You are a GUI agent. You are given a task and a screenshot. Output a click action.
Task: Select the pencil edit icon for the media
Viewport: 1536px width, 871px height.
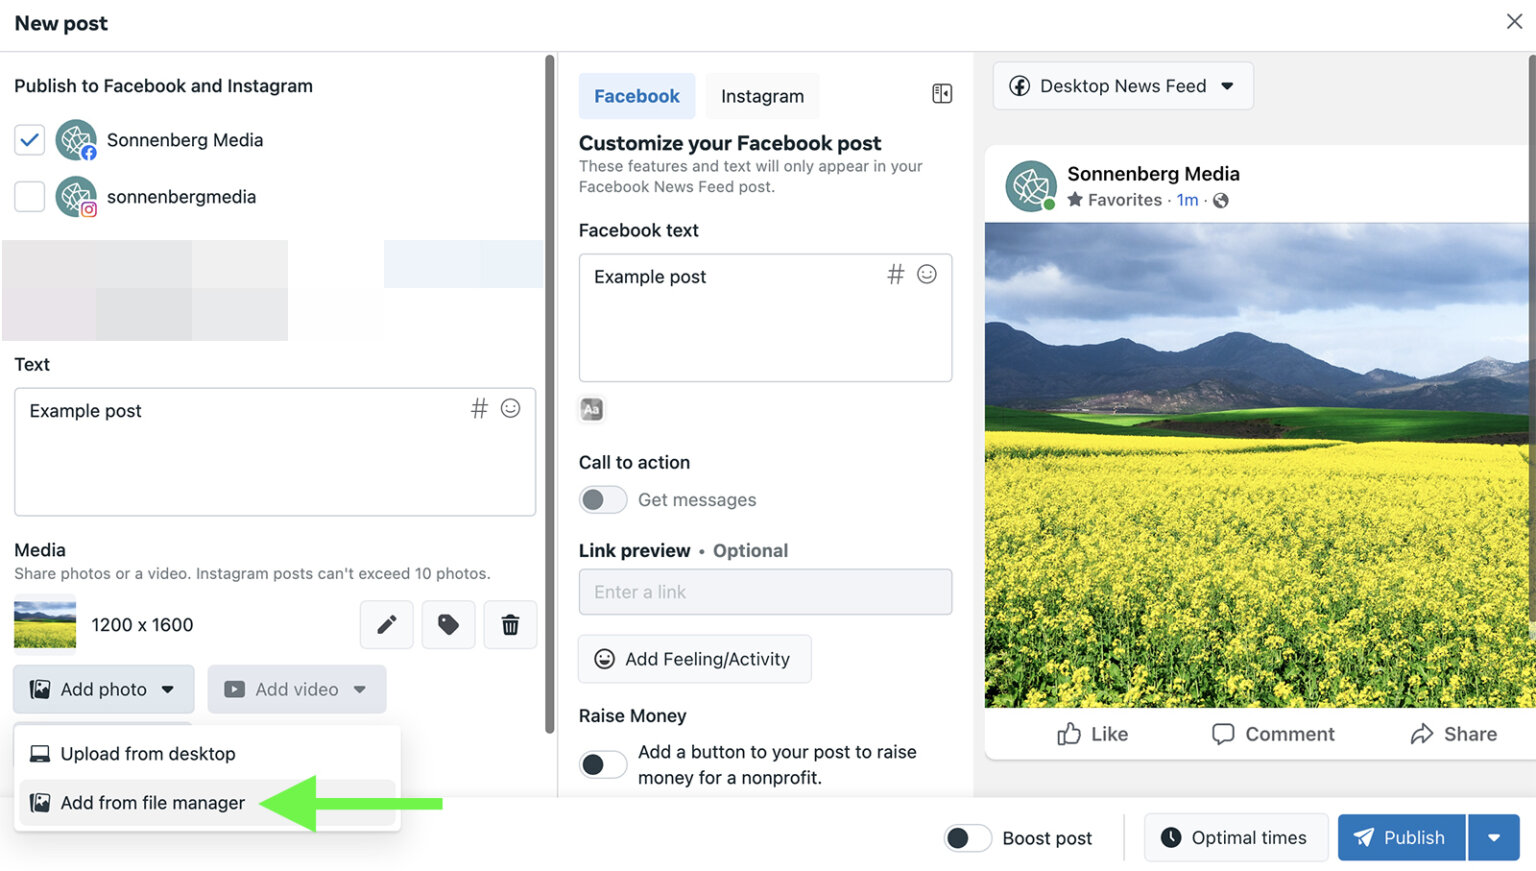[386, 624]
